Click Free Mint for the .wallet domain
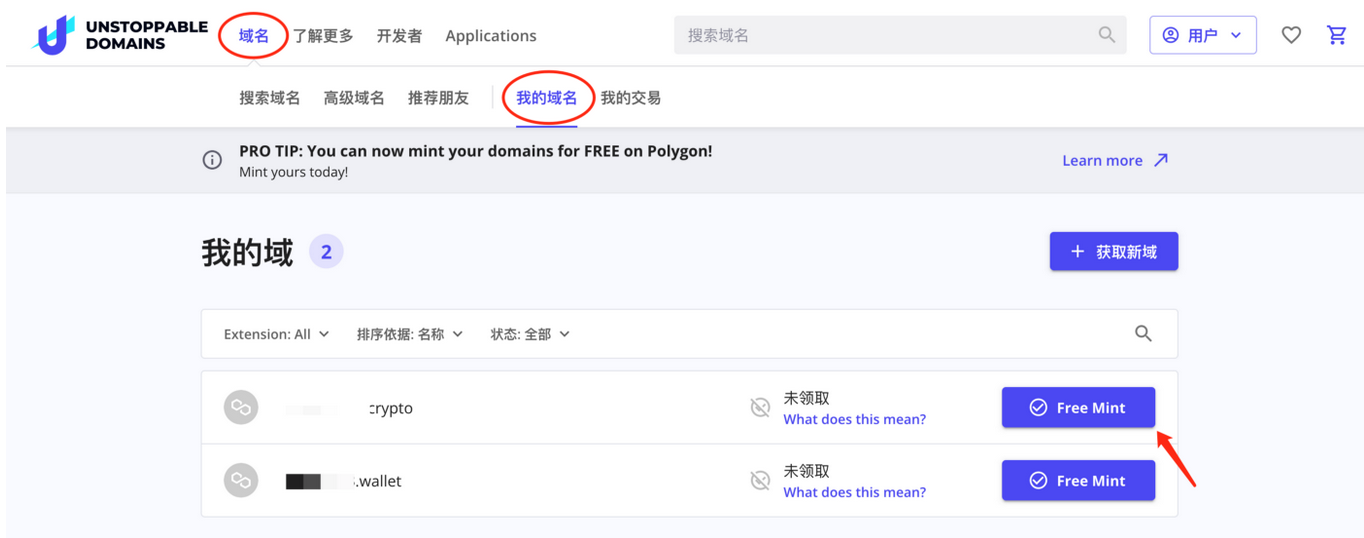Image resolution: width=1364 pixels, height=538 pixels. (1079, 480)
